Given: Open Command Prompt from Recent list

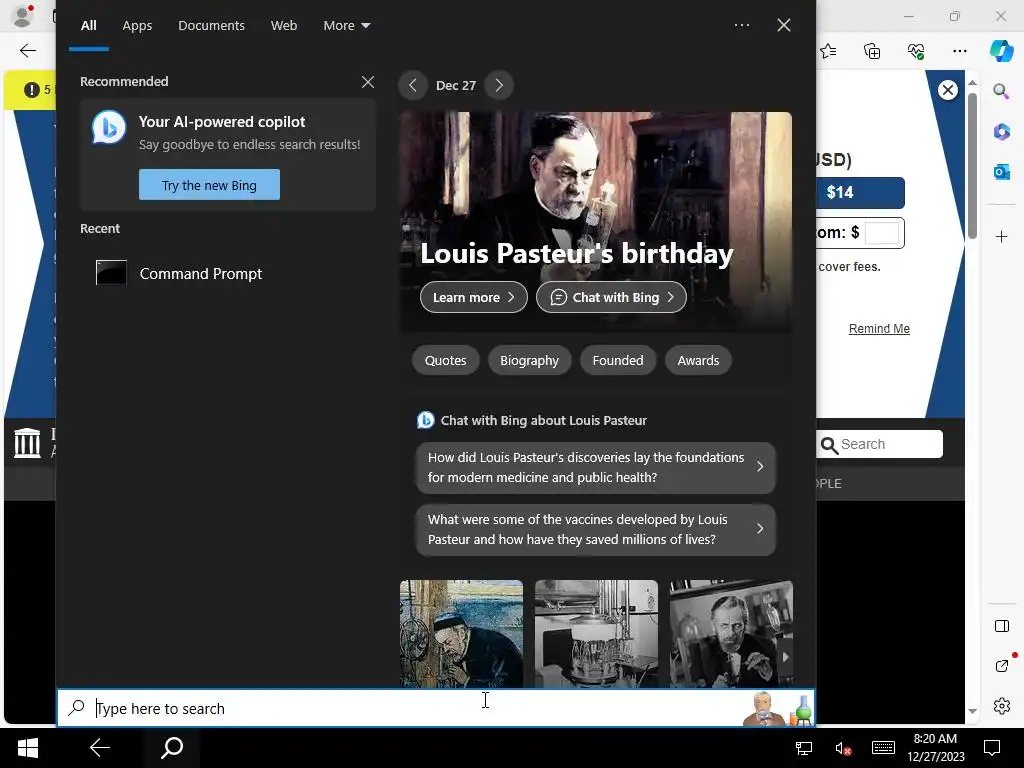Looking at the screenshot, I should click(179, 273).
